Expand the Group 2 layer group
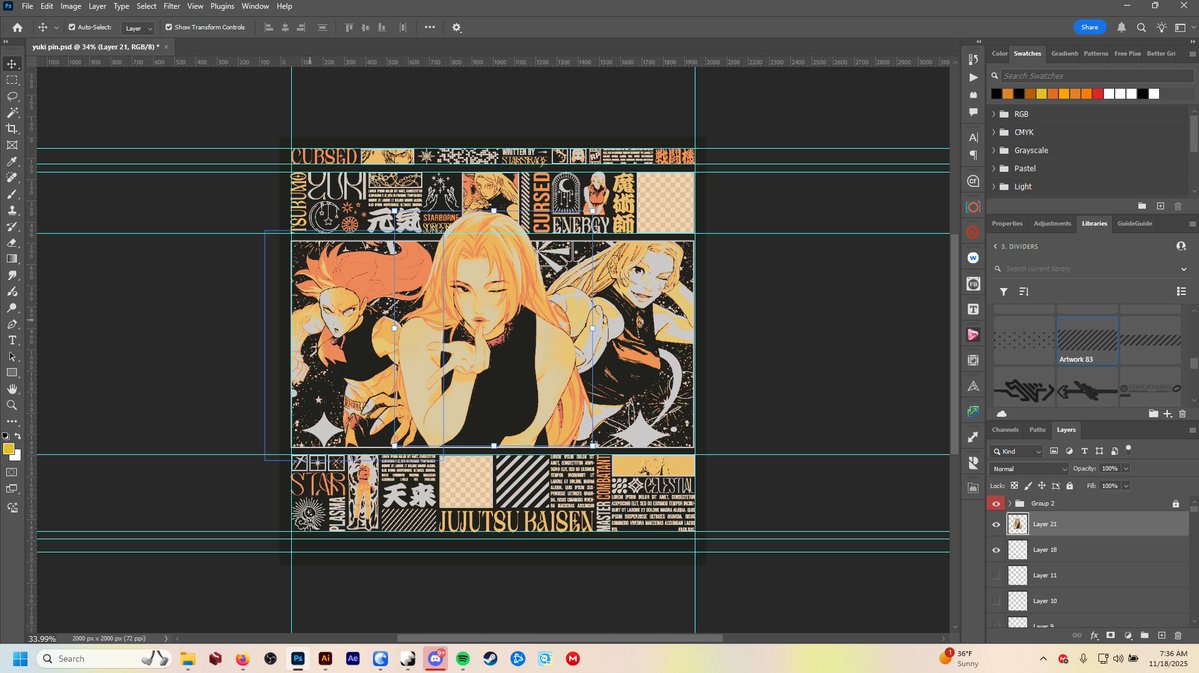1199x673 pixels. pyautogui.click(x=1009, y=503)
